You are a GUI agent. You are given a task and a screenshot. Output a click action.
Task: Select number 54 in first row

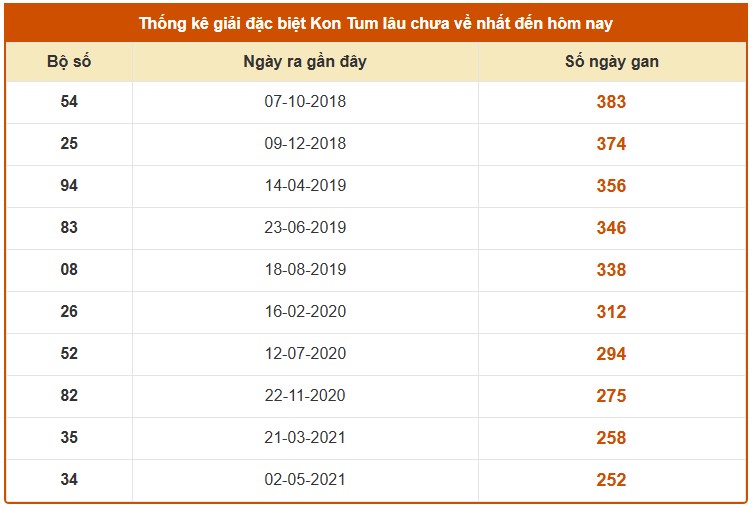click(69, 102)
